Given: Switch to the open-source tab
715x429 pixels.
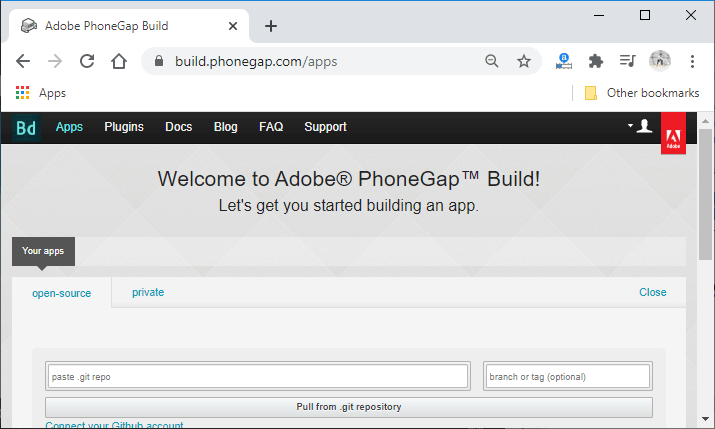Looking at the screenshot, I should (62, 293).
